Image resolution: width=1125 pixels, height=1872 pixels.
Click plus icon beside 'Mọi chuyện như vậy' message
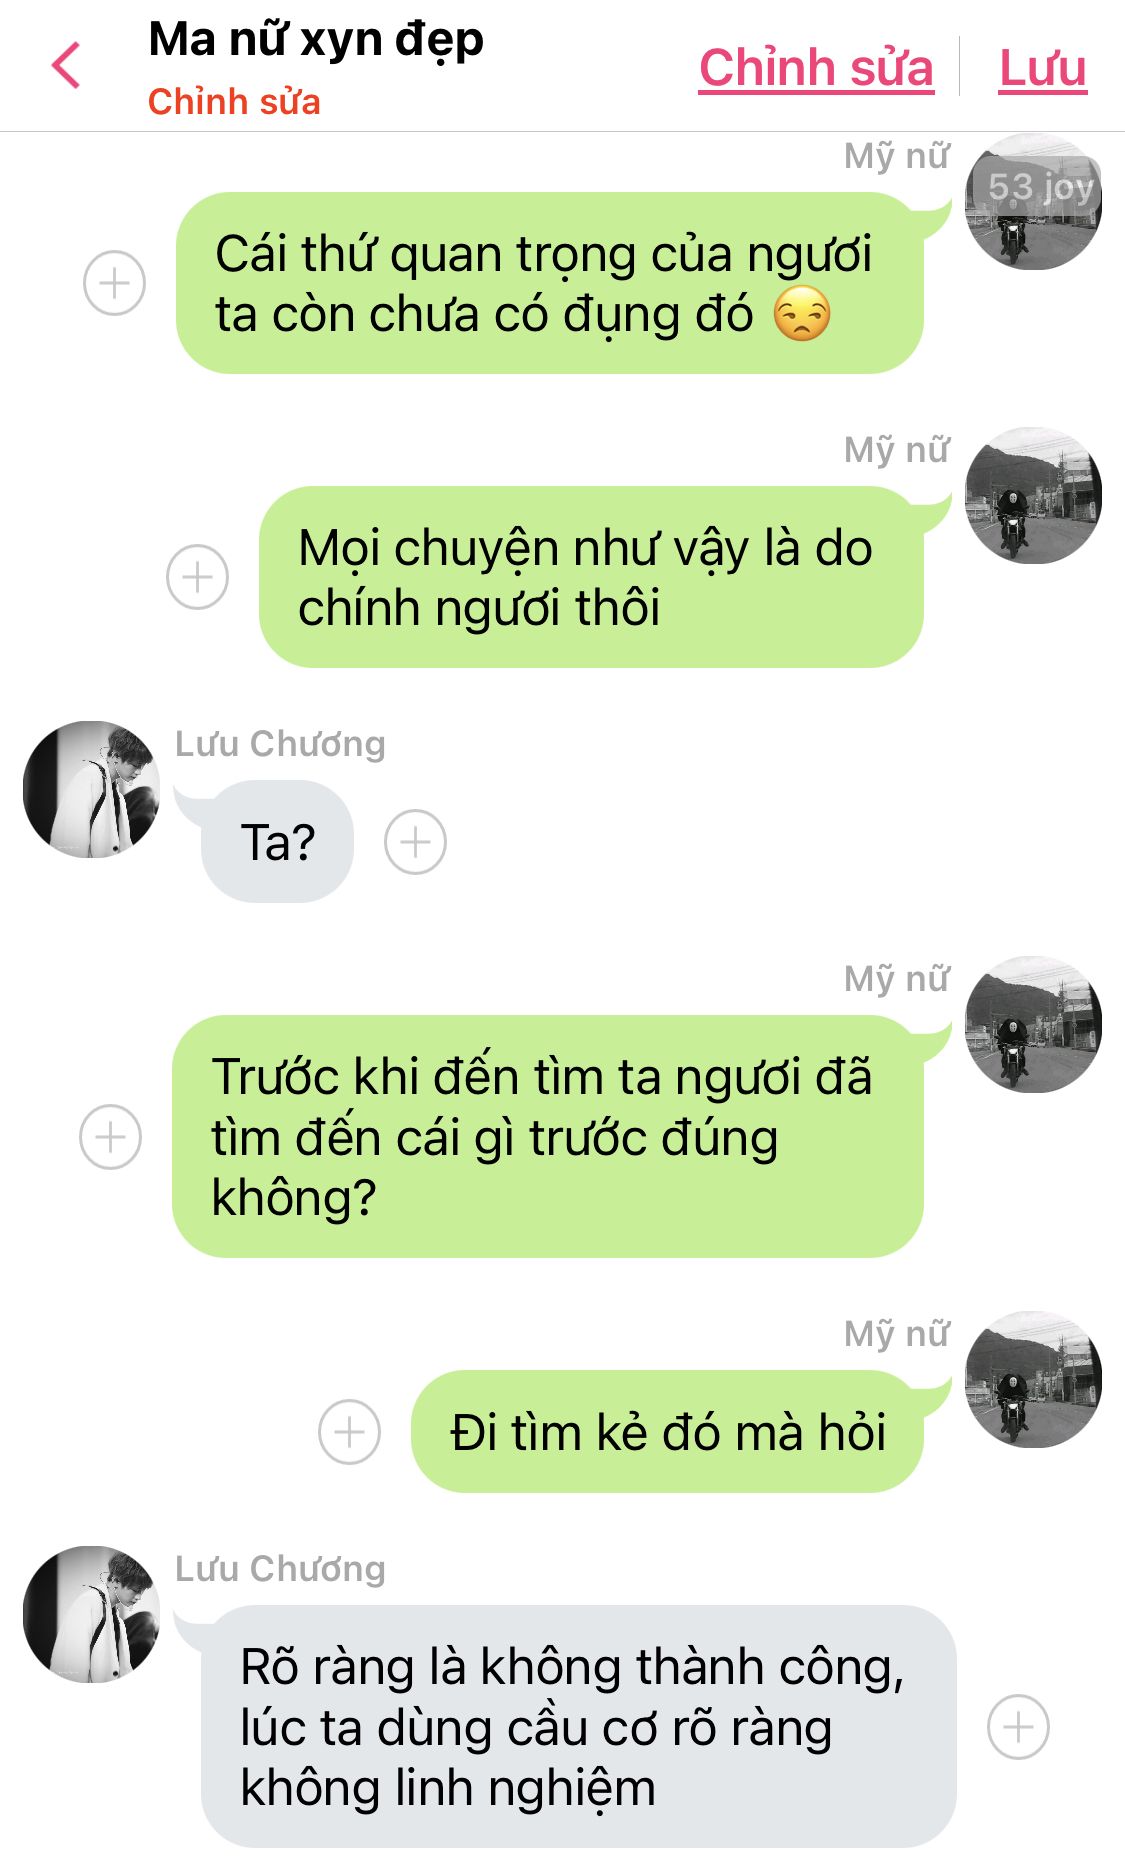197,576
